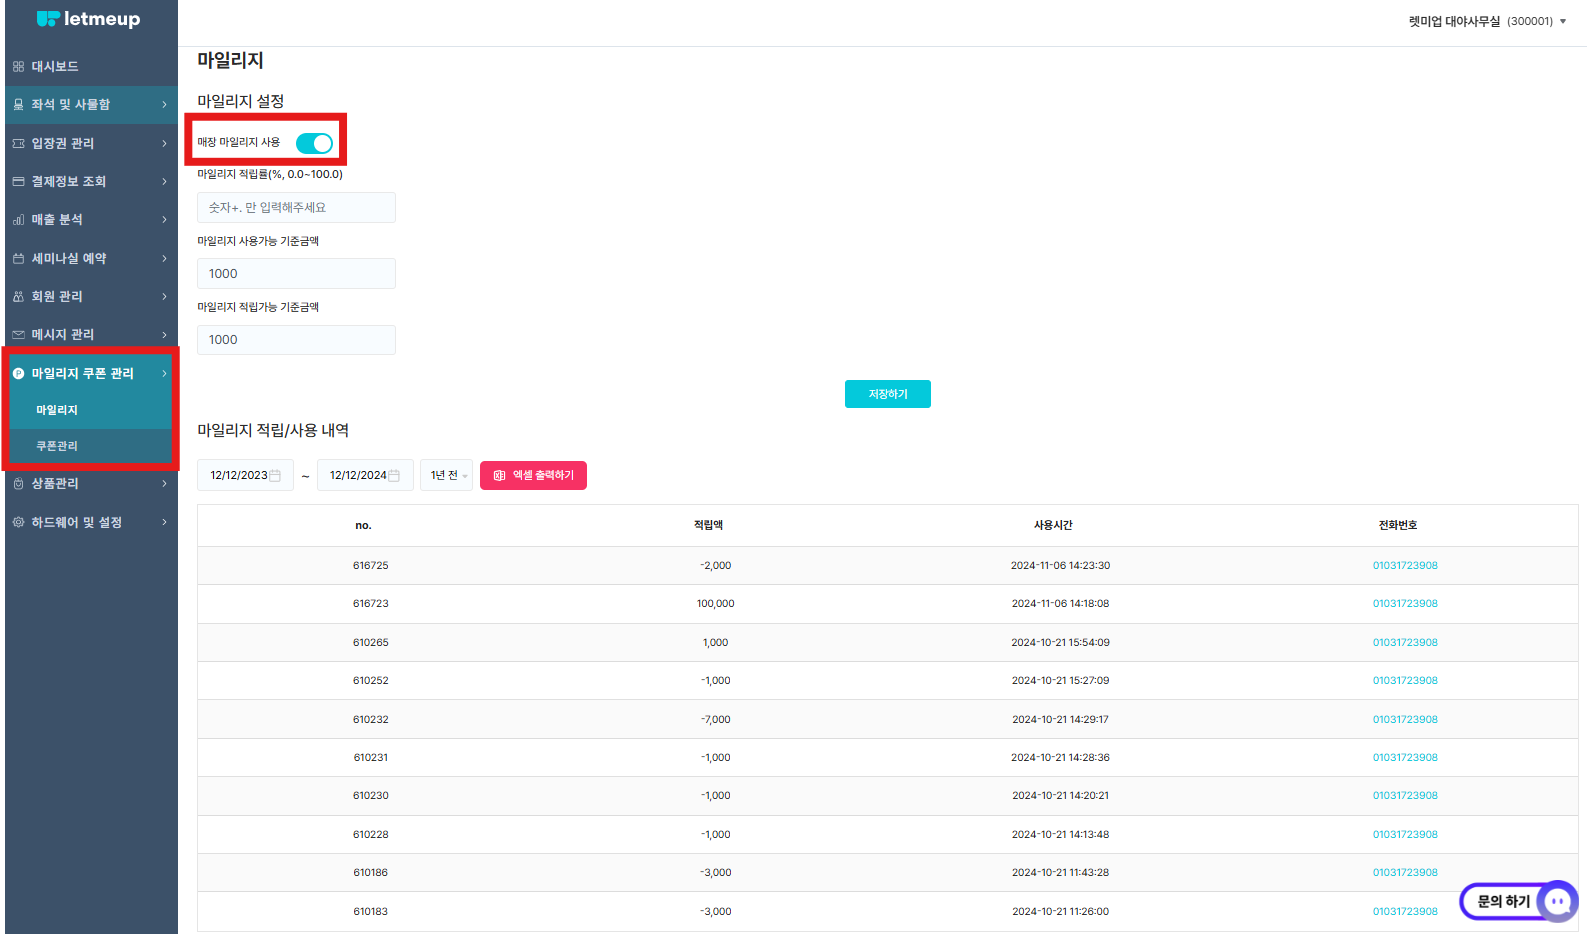Open the 1년 전 period dropdown

tap(446, 476)
